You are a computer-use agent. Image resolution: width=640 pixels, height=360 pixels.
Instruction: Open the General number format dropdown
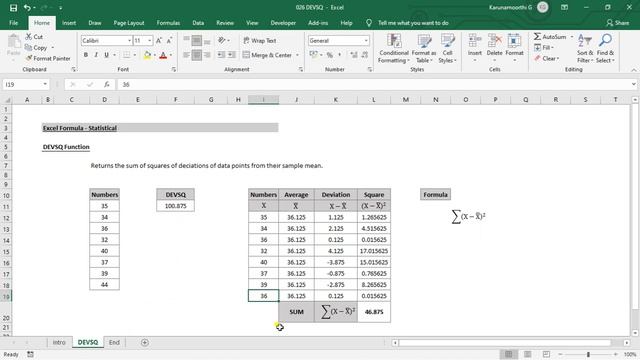point(366,41)
